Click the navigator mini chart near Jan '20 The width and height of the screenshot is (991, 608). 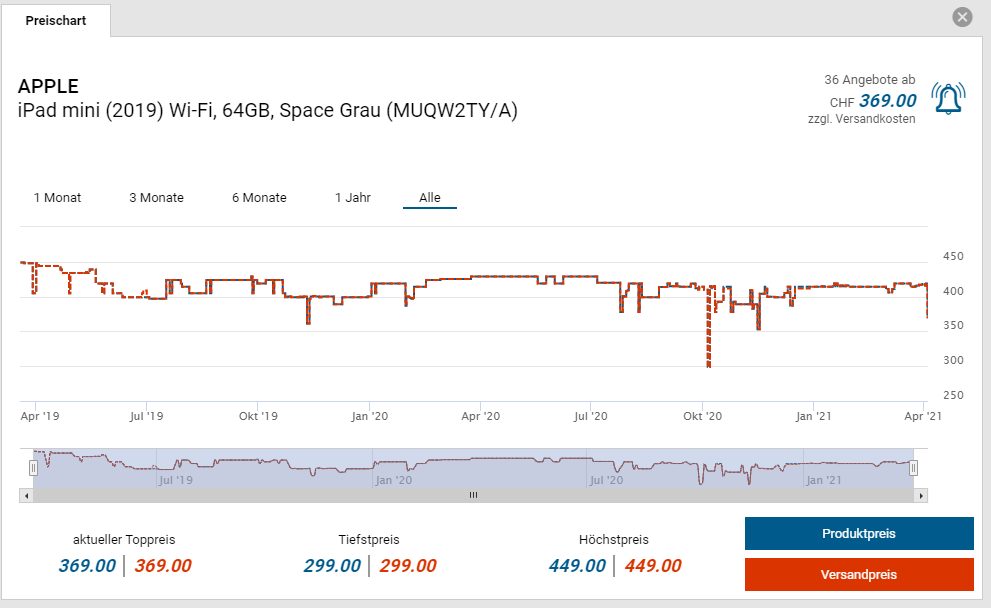393,465
